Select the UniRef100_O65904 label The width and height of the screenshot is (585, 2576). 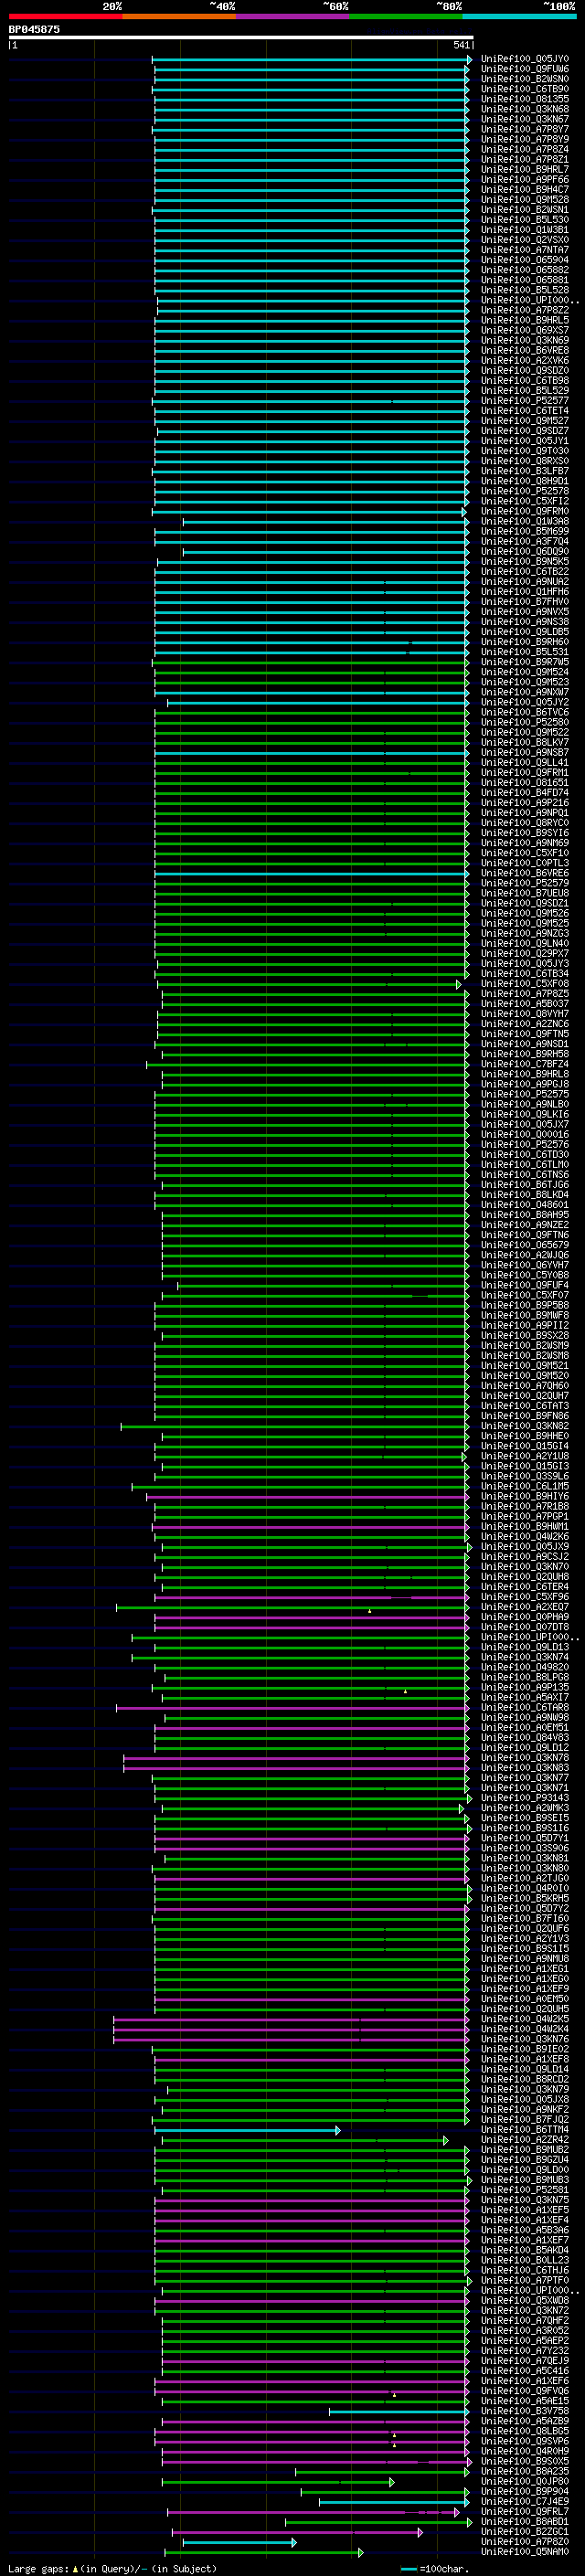(525, 260)
